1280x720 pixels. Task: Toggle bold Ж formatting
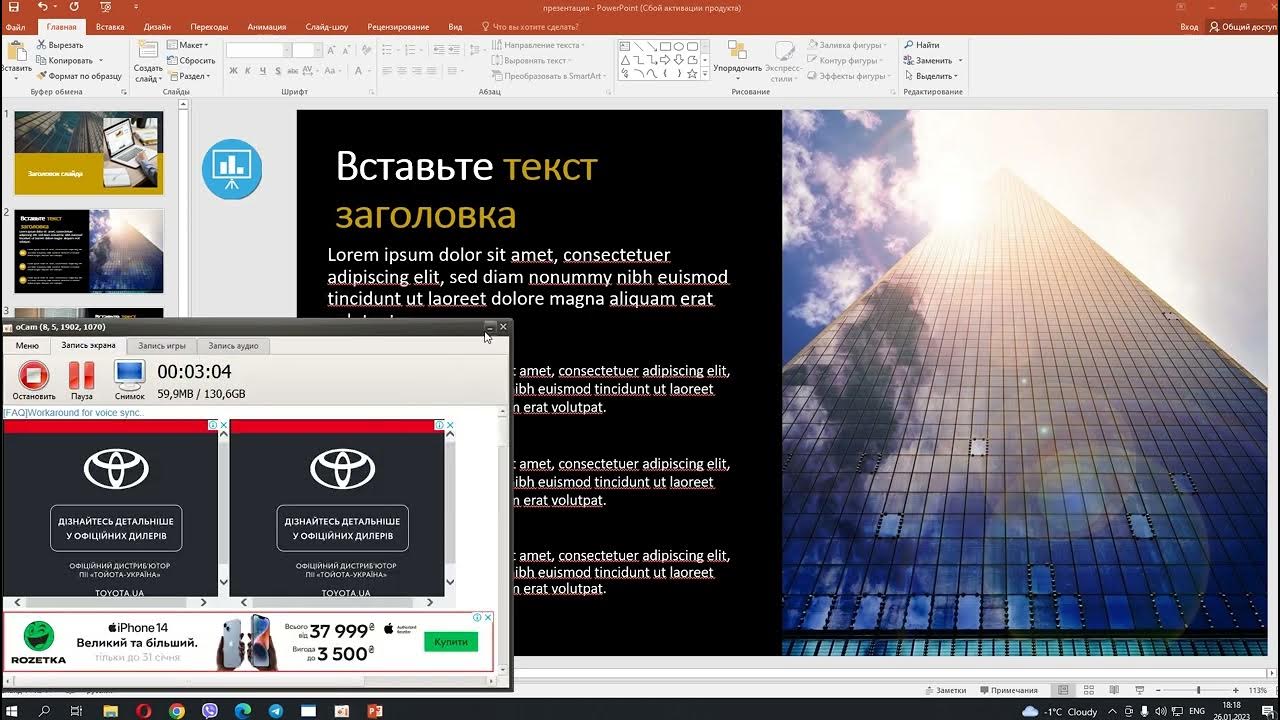point(233,71)
